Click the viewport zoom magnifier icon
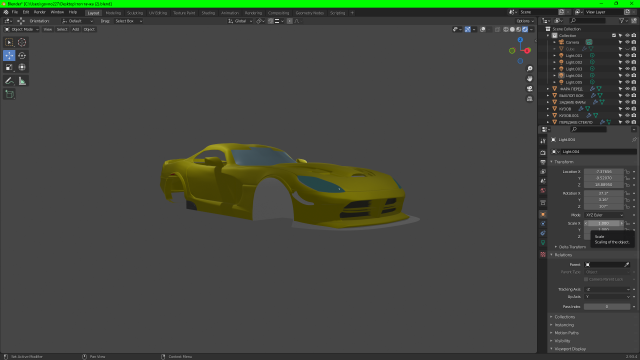This screenshot has width=640, height=360. [x=529, y=69]
